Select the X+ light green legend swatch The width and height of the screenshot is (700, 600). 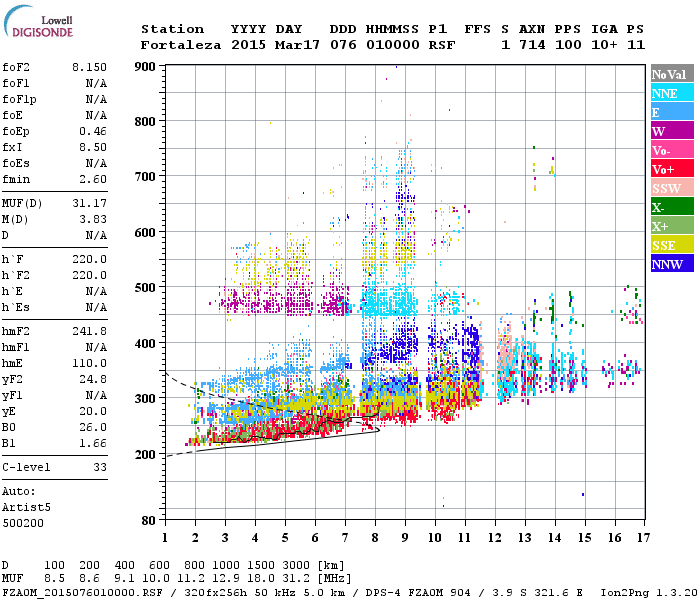[672, 225]
